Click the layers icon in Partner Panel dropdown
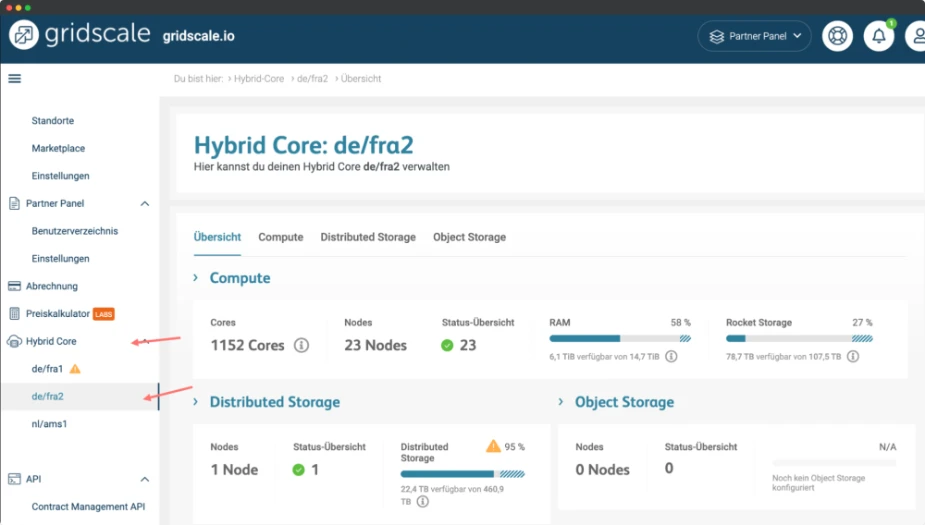Image resolution: width=925 pixels, height=525 pixels. click(717, 37)
